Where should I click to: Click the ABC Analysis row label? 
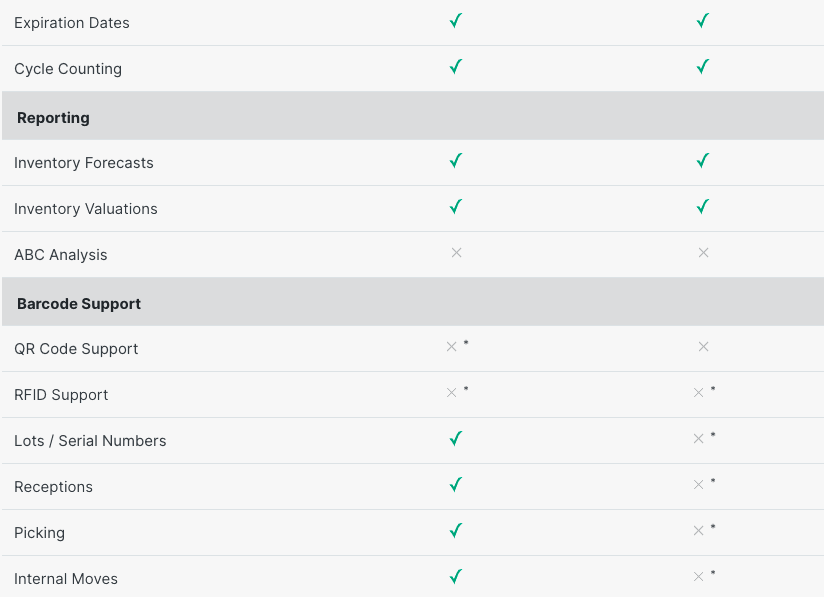pyautogui.click(x=61, y=255)
